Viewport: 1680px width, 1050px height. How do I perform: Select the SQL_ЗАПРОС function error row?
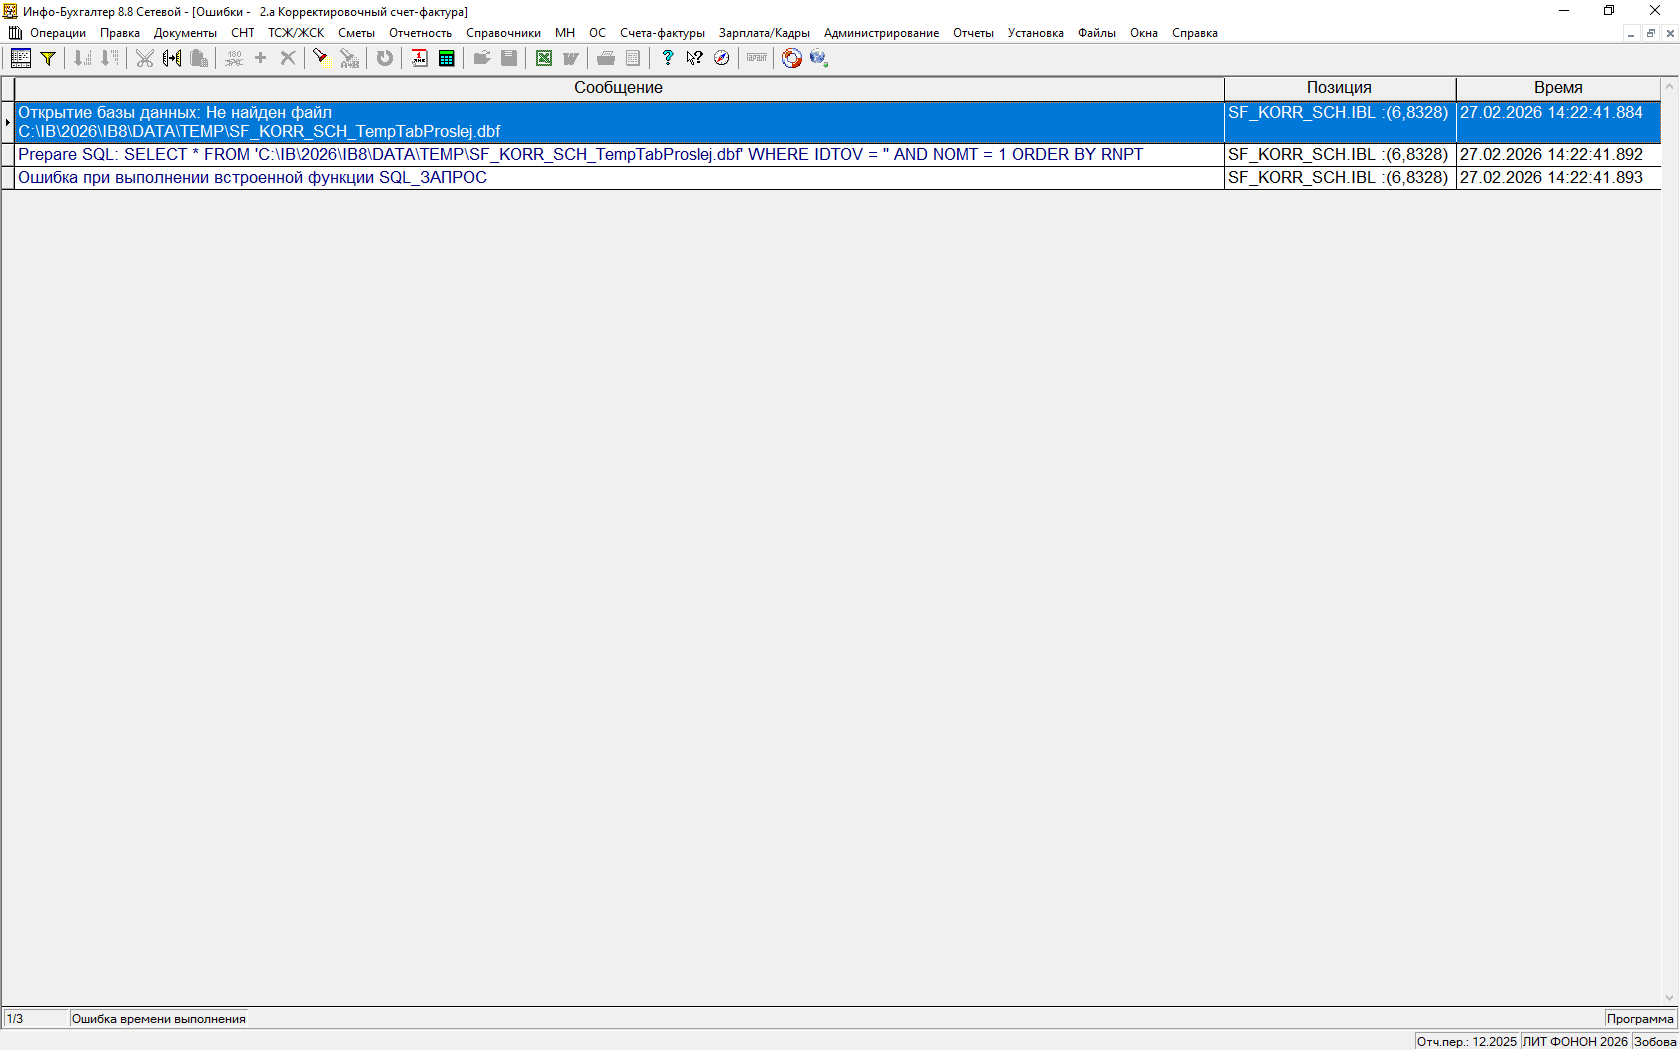pos(252,178)
